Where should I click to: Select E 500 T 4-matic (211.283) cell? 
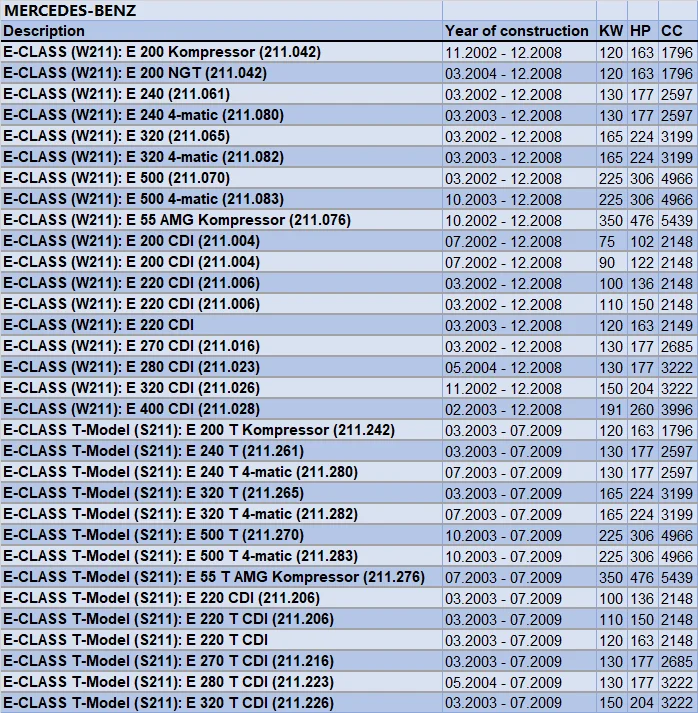pyautogui.click(x=221, y=556)
